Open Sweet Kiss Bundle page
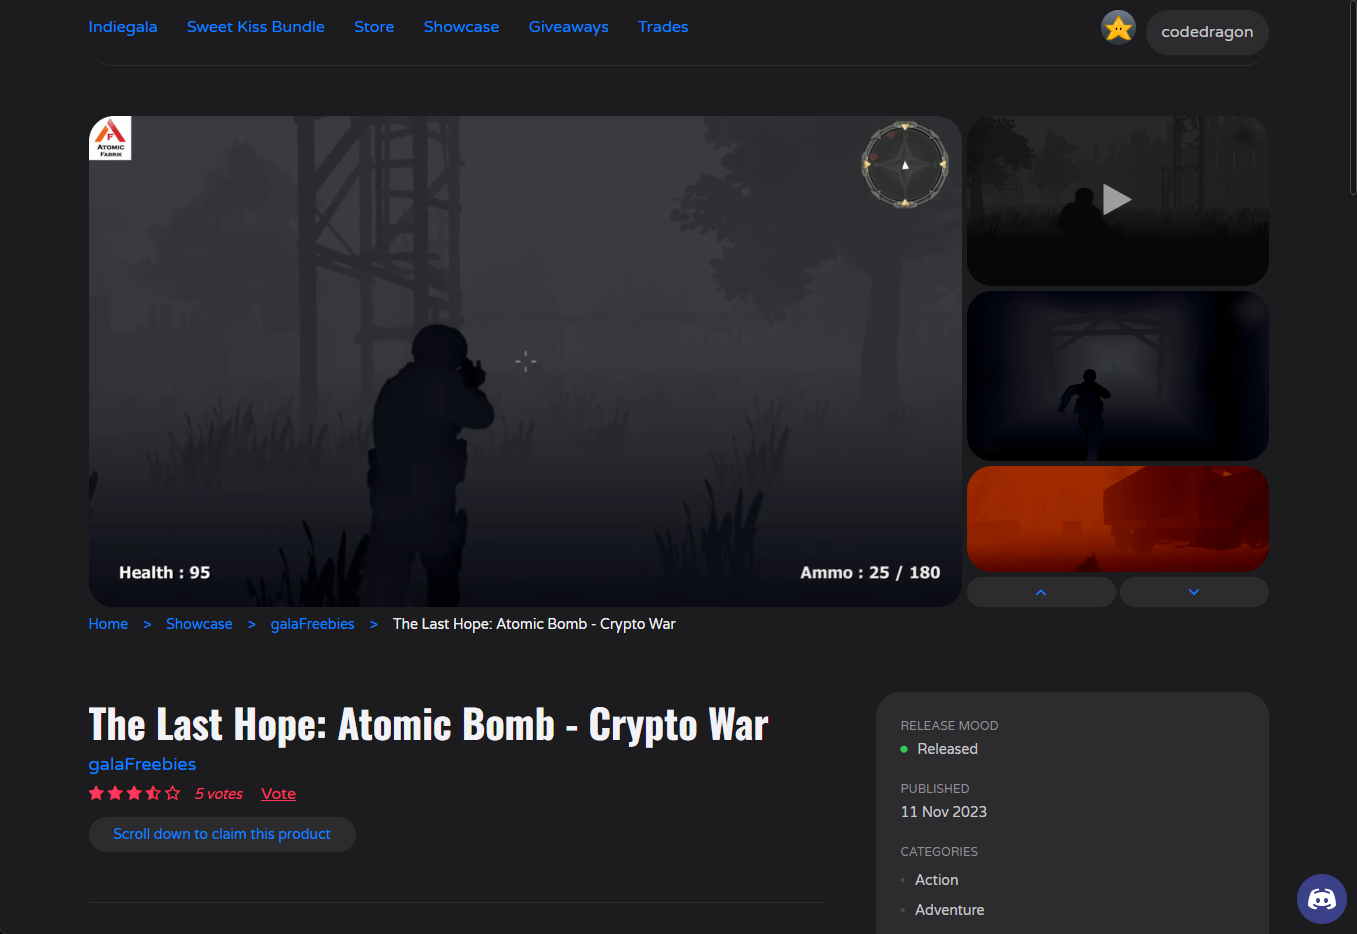Image resolution: width=1357 pixels, height=934 pixels. [x=256, y=27]
